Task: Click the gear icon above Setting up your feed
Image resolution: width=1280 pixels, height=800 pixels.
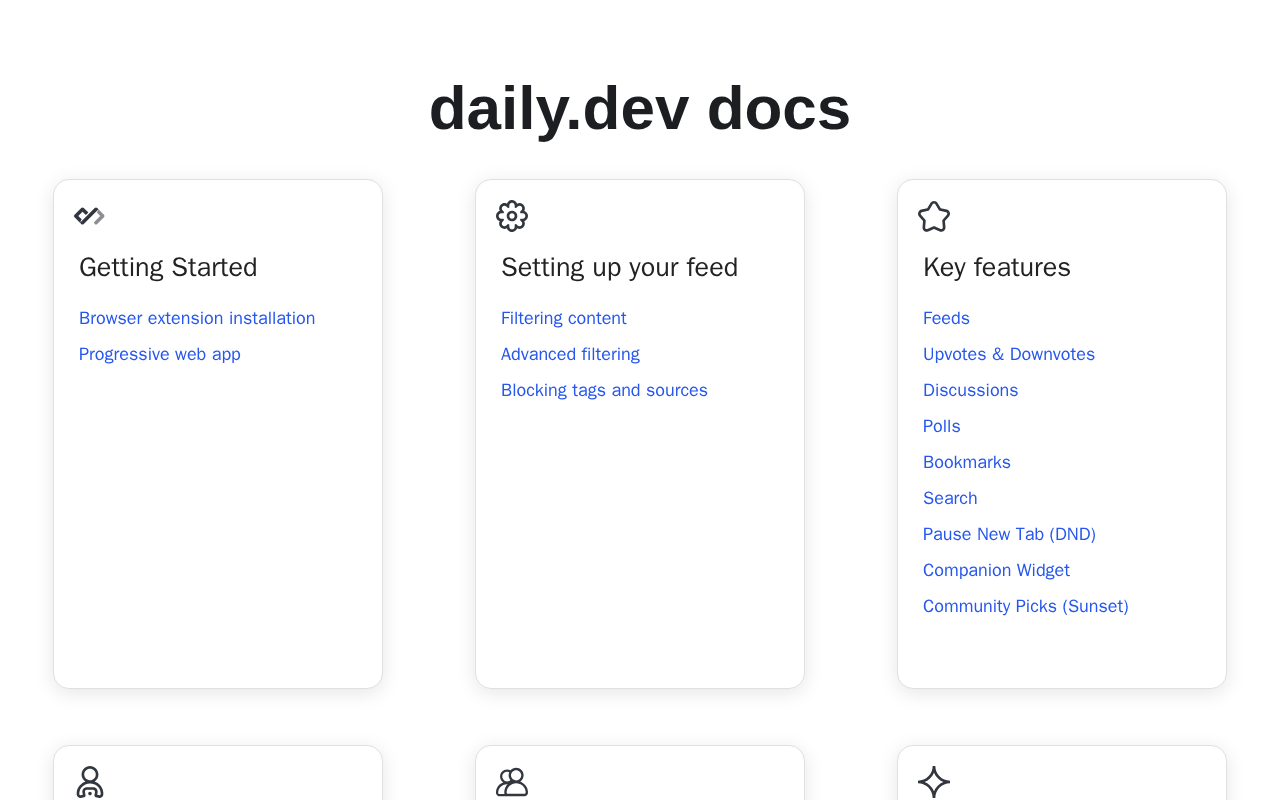Action: pyautogui.click(x=512, y=216)
